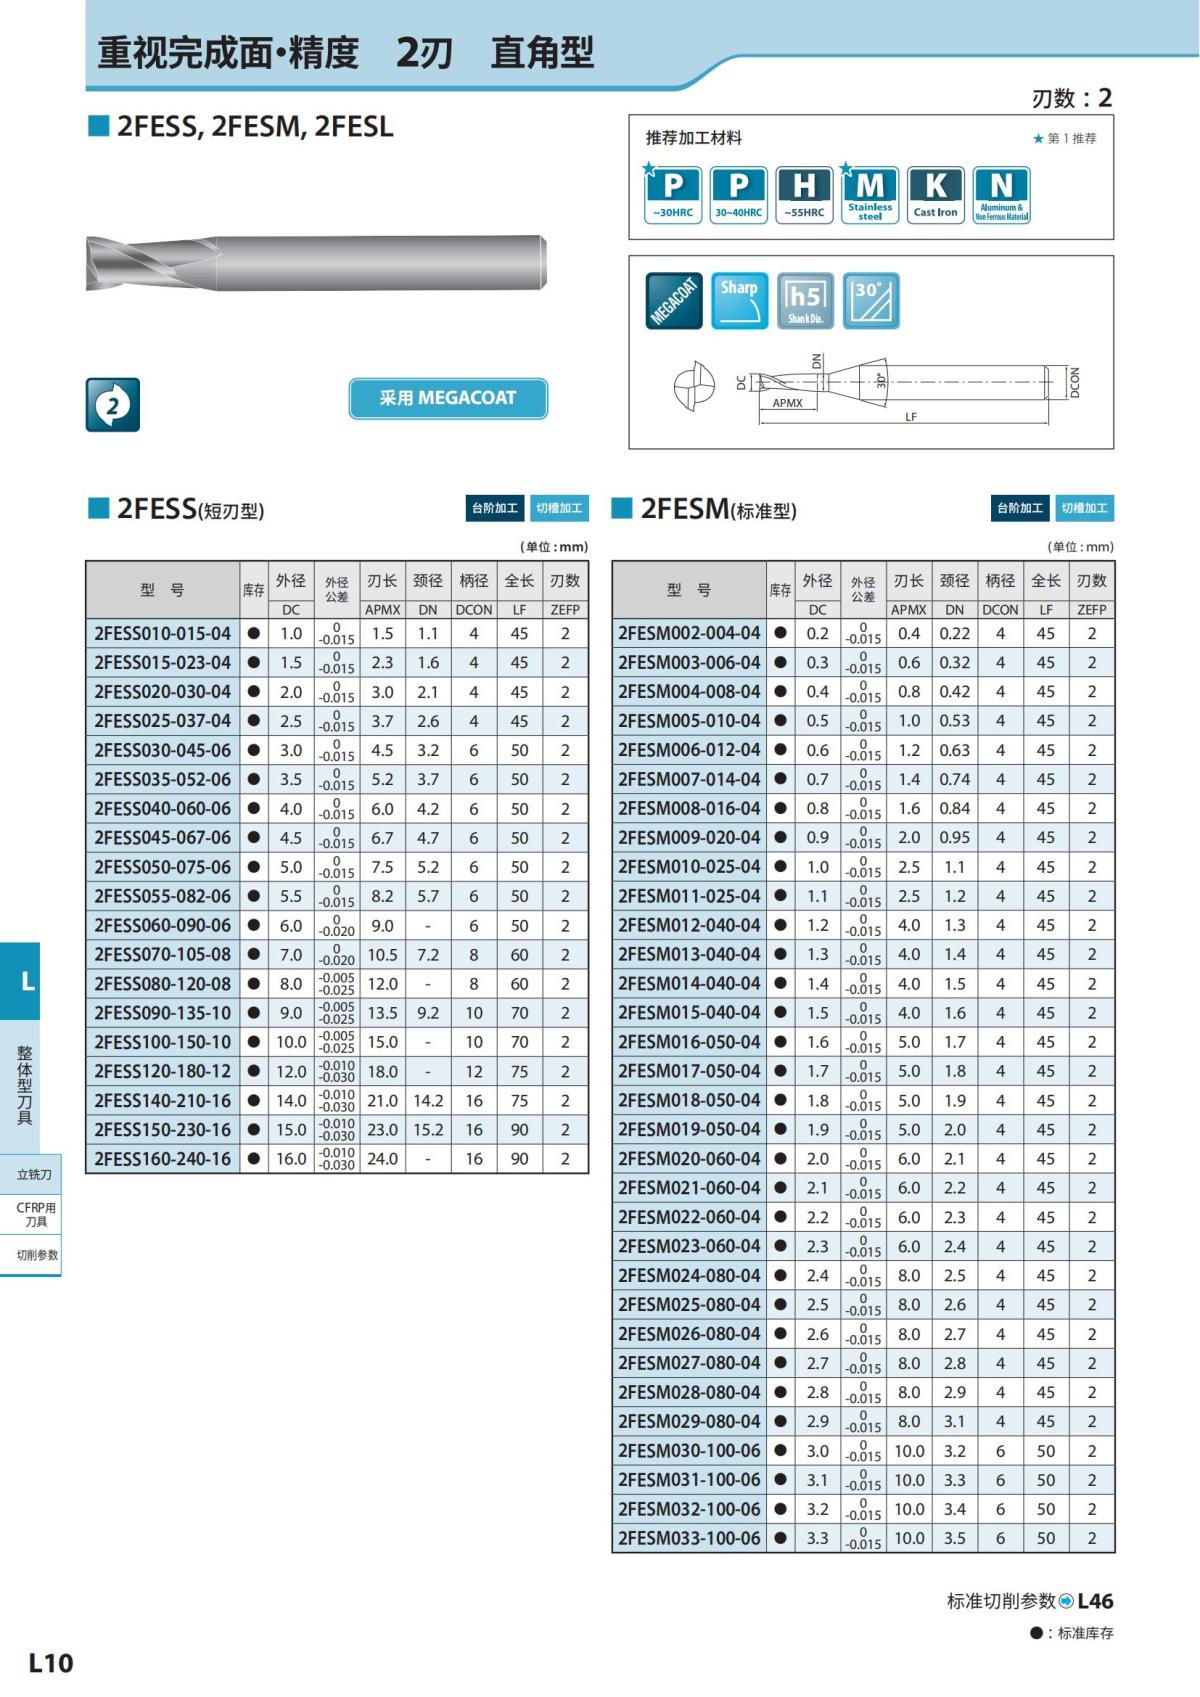The image size is (1200, 1697).
Task: Click the h5 Shank Dia. icon
Action: (x=805, y=300)
